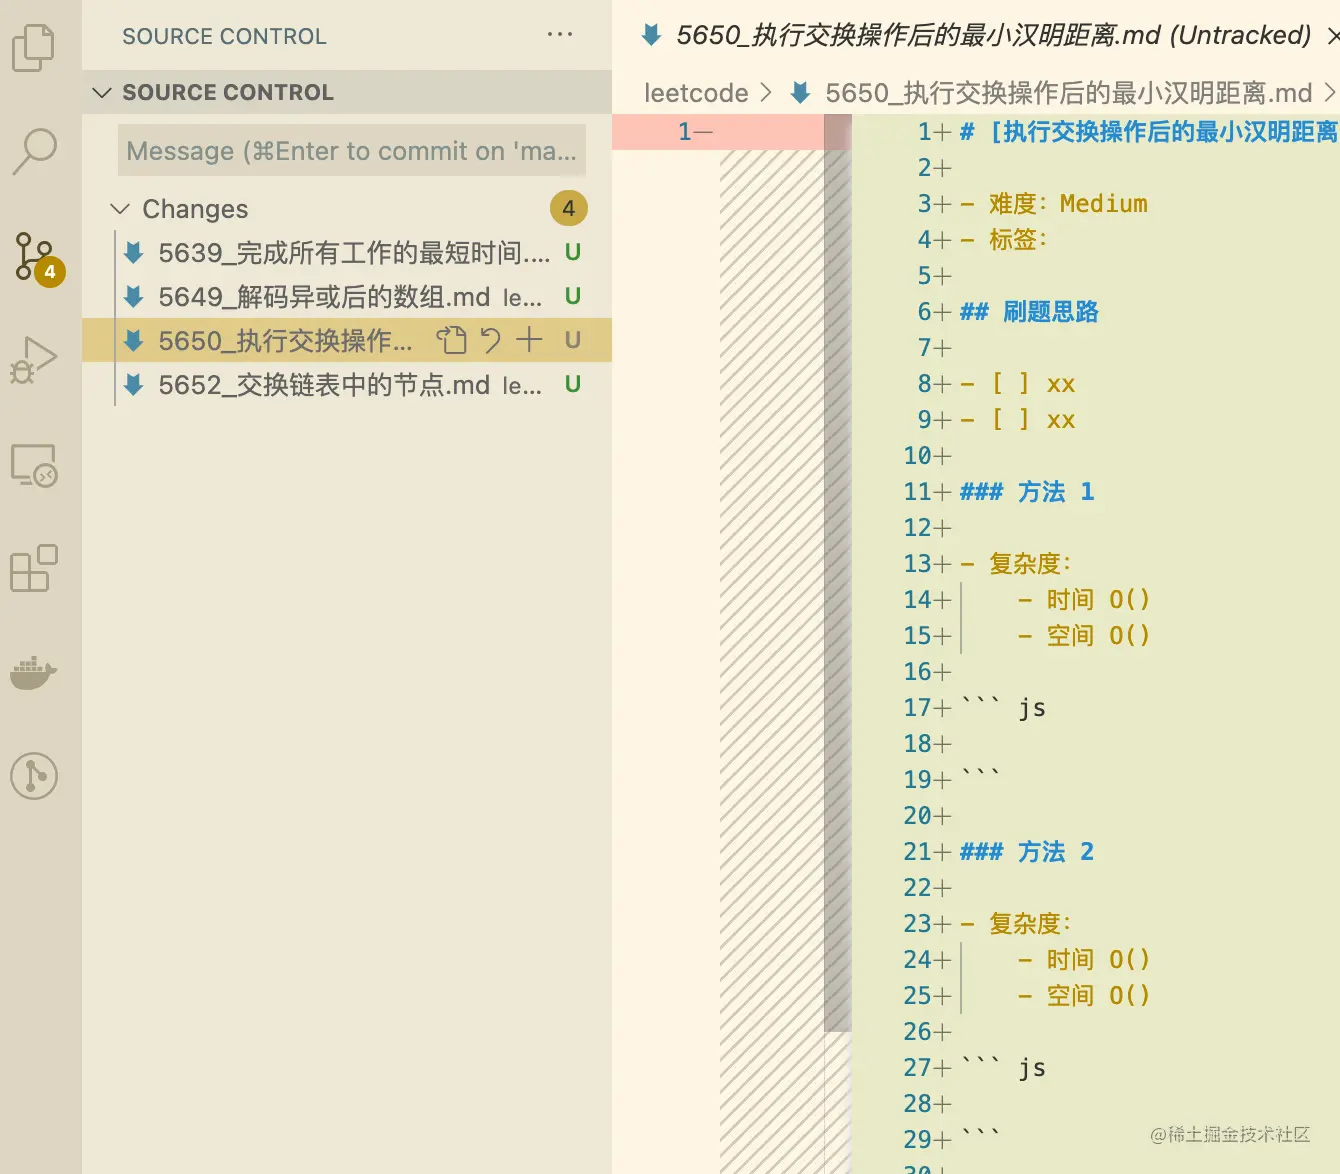1340x1174 pixels.
Task: Click the 复杂度: line on line 13
Action: [x=1015, y=564]
